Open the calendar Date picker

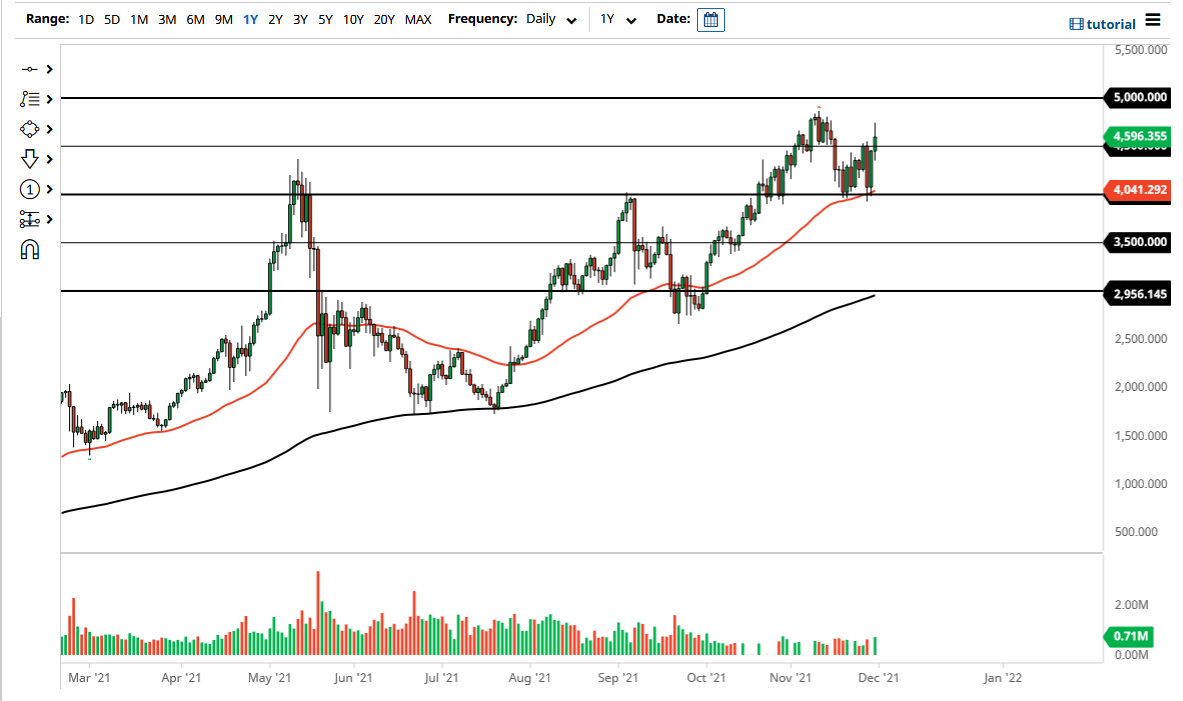710,19
